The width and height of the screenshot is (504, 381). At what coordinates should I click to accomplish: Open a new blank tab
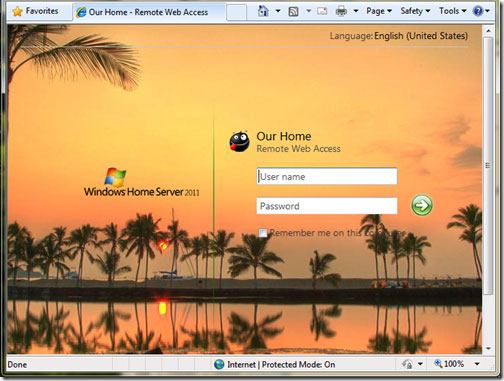[236, 12]
